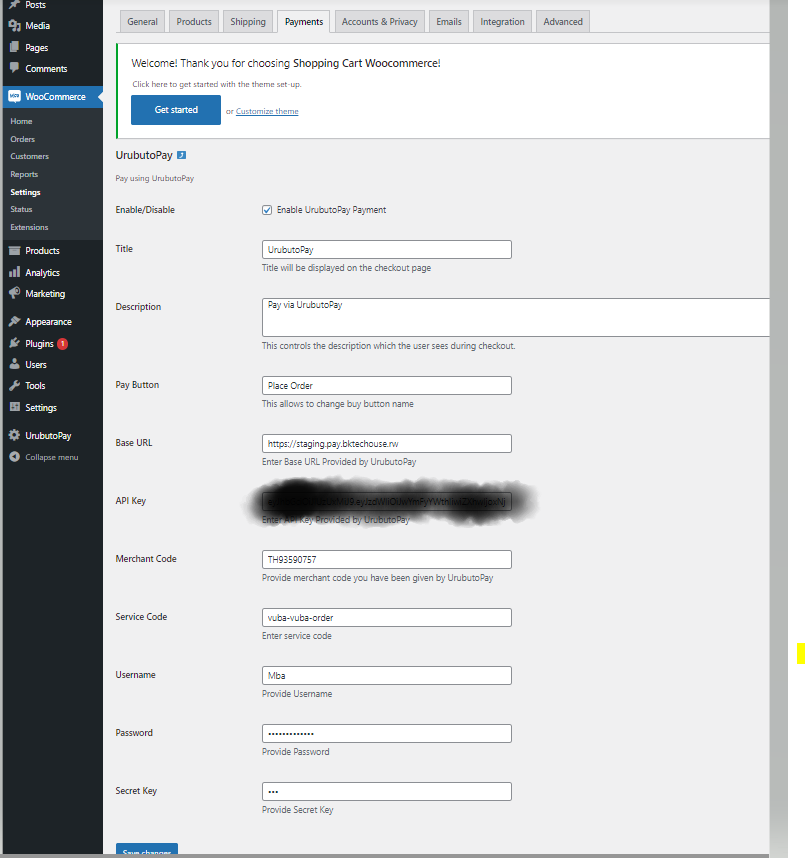
Task: Click the Title input field
Action: pyautogui.click(x=387, y=250)
